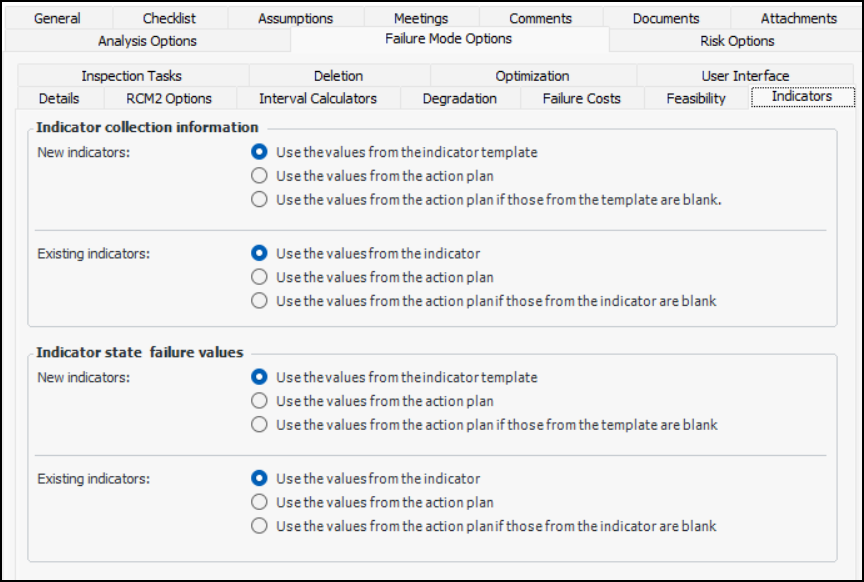Choose action plan values for new state failure indicators

point(260,401)
